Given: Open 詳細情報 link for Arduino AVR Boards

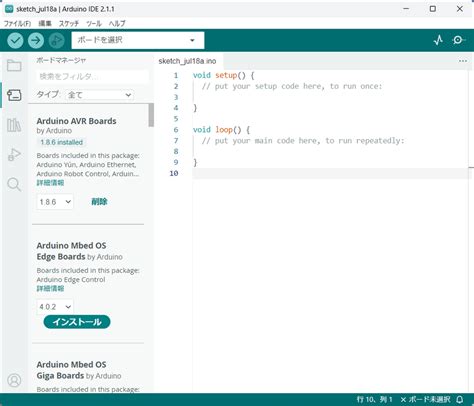Looking at the screenshot, I should click(x=50, y=183).
